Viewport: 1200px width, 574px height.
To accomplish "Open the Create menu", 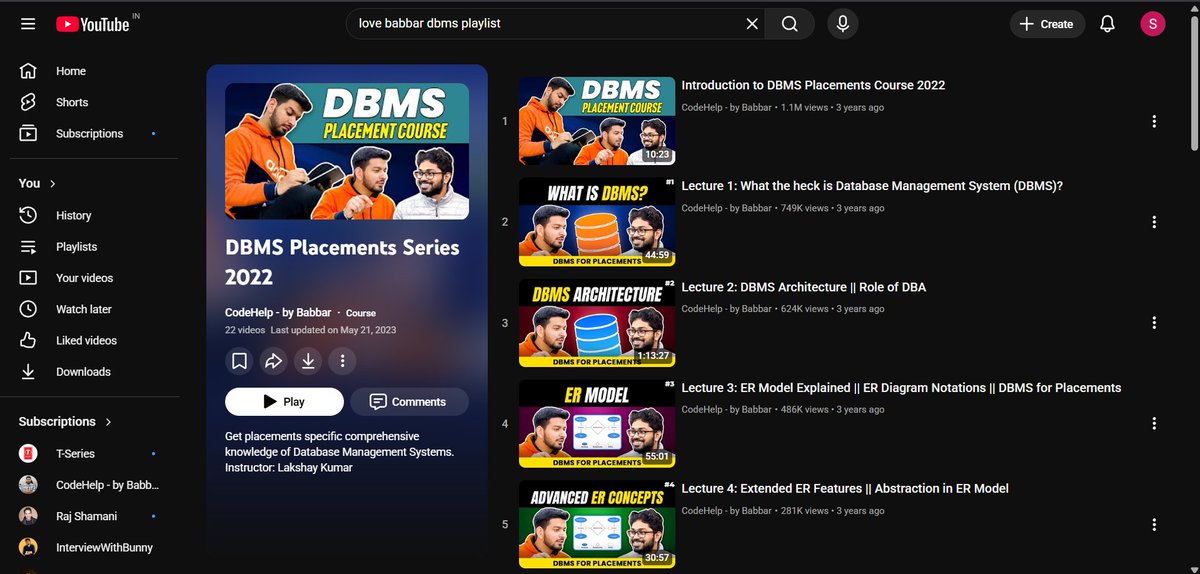I will point(1047,24).
